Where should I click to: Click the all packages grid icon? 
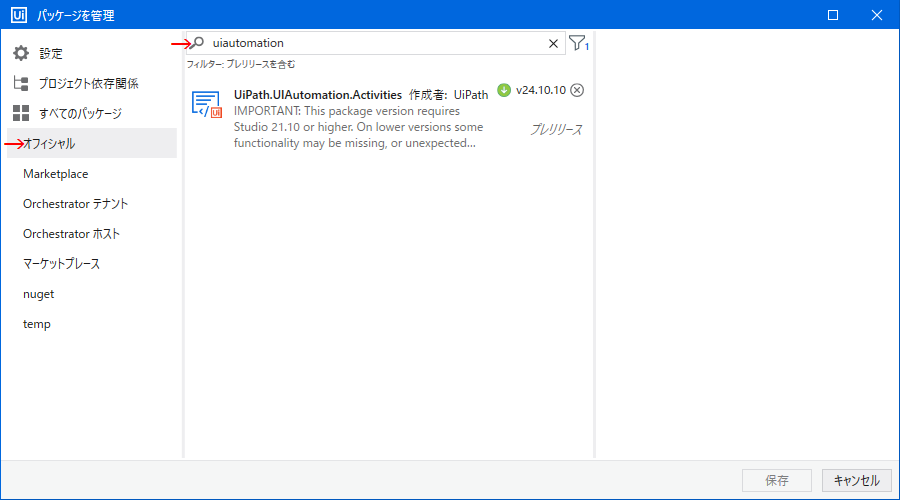click(21, 113)
